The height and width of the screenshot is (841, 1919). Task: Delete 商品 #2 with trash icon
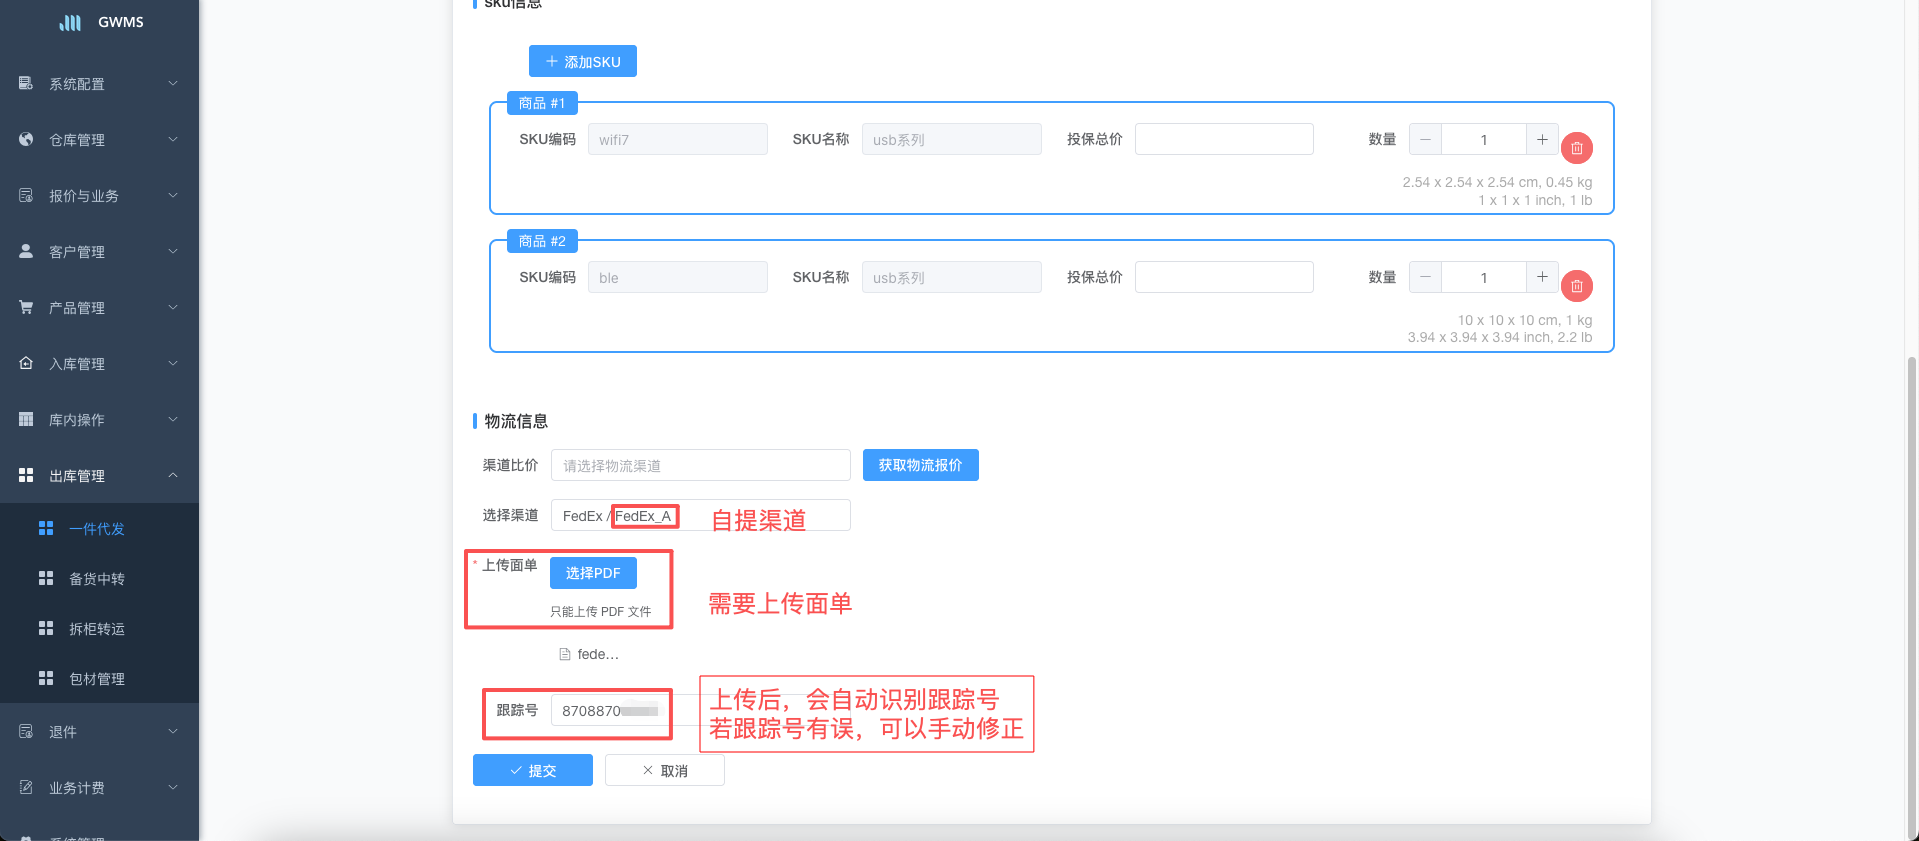[1577, 286]
